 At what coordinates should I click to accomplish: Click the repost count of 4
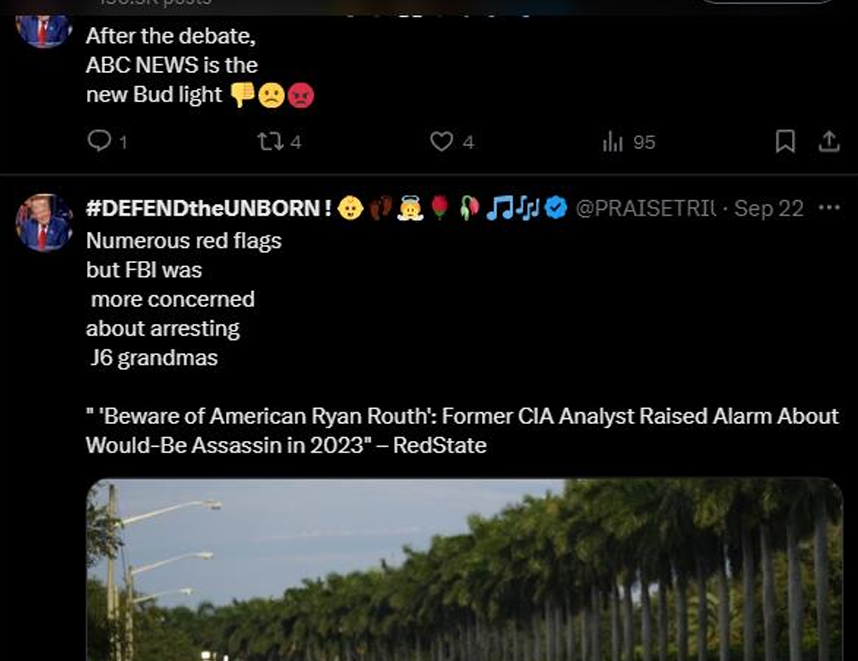(296, 142)
